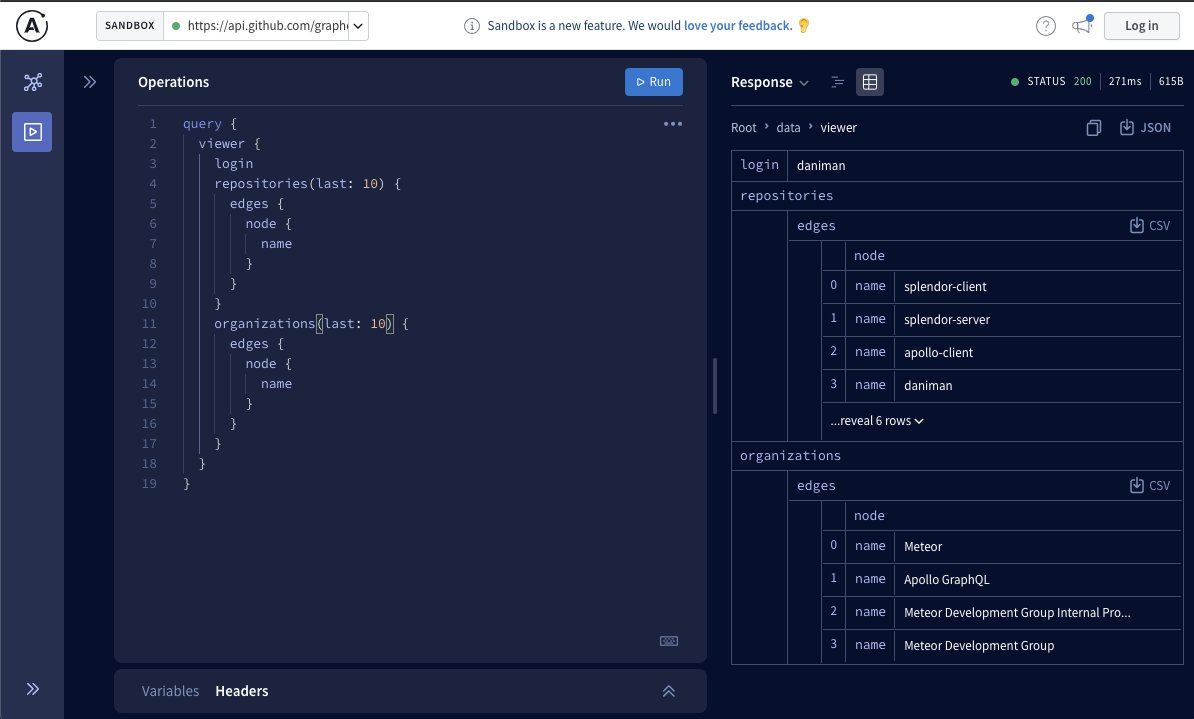
Task: Click the 271ms response time
Action: pyautogui.click(x=1125, y=81)
